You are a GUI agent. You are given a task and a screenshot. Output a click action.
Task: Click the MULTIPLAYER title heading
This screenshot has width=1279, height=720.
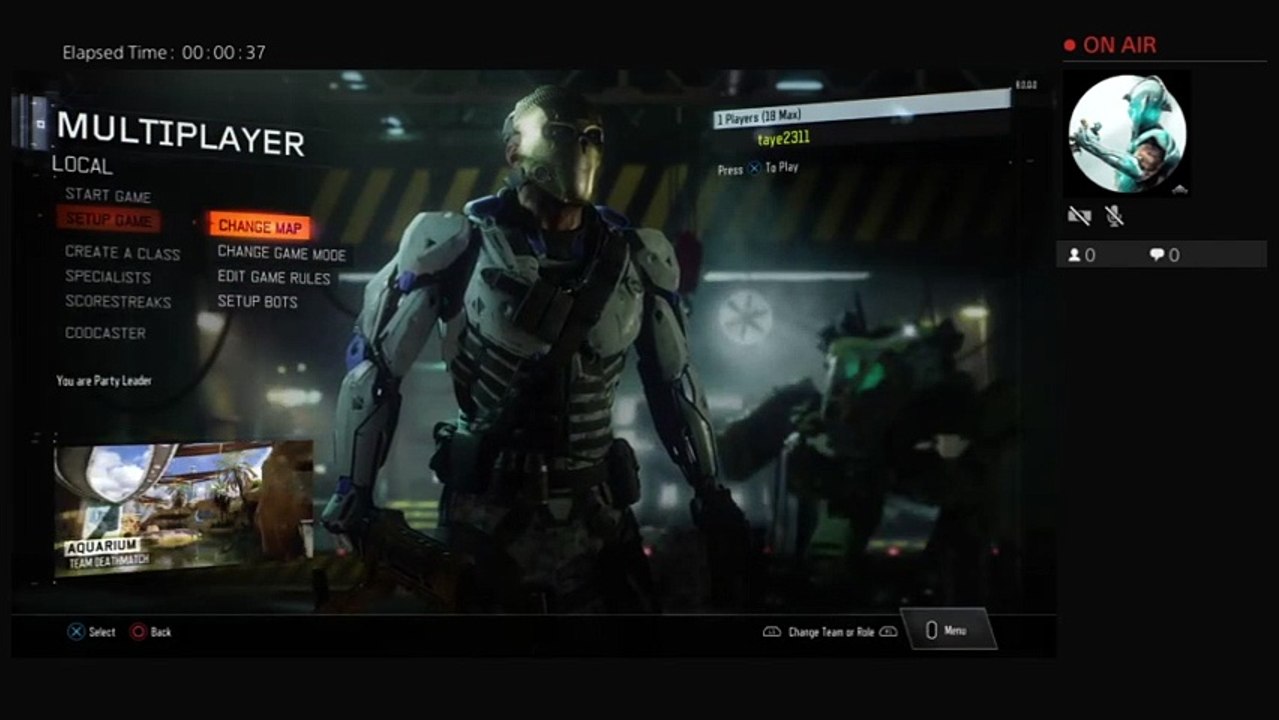(180, 132)
